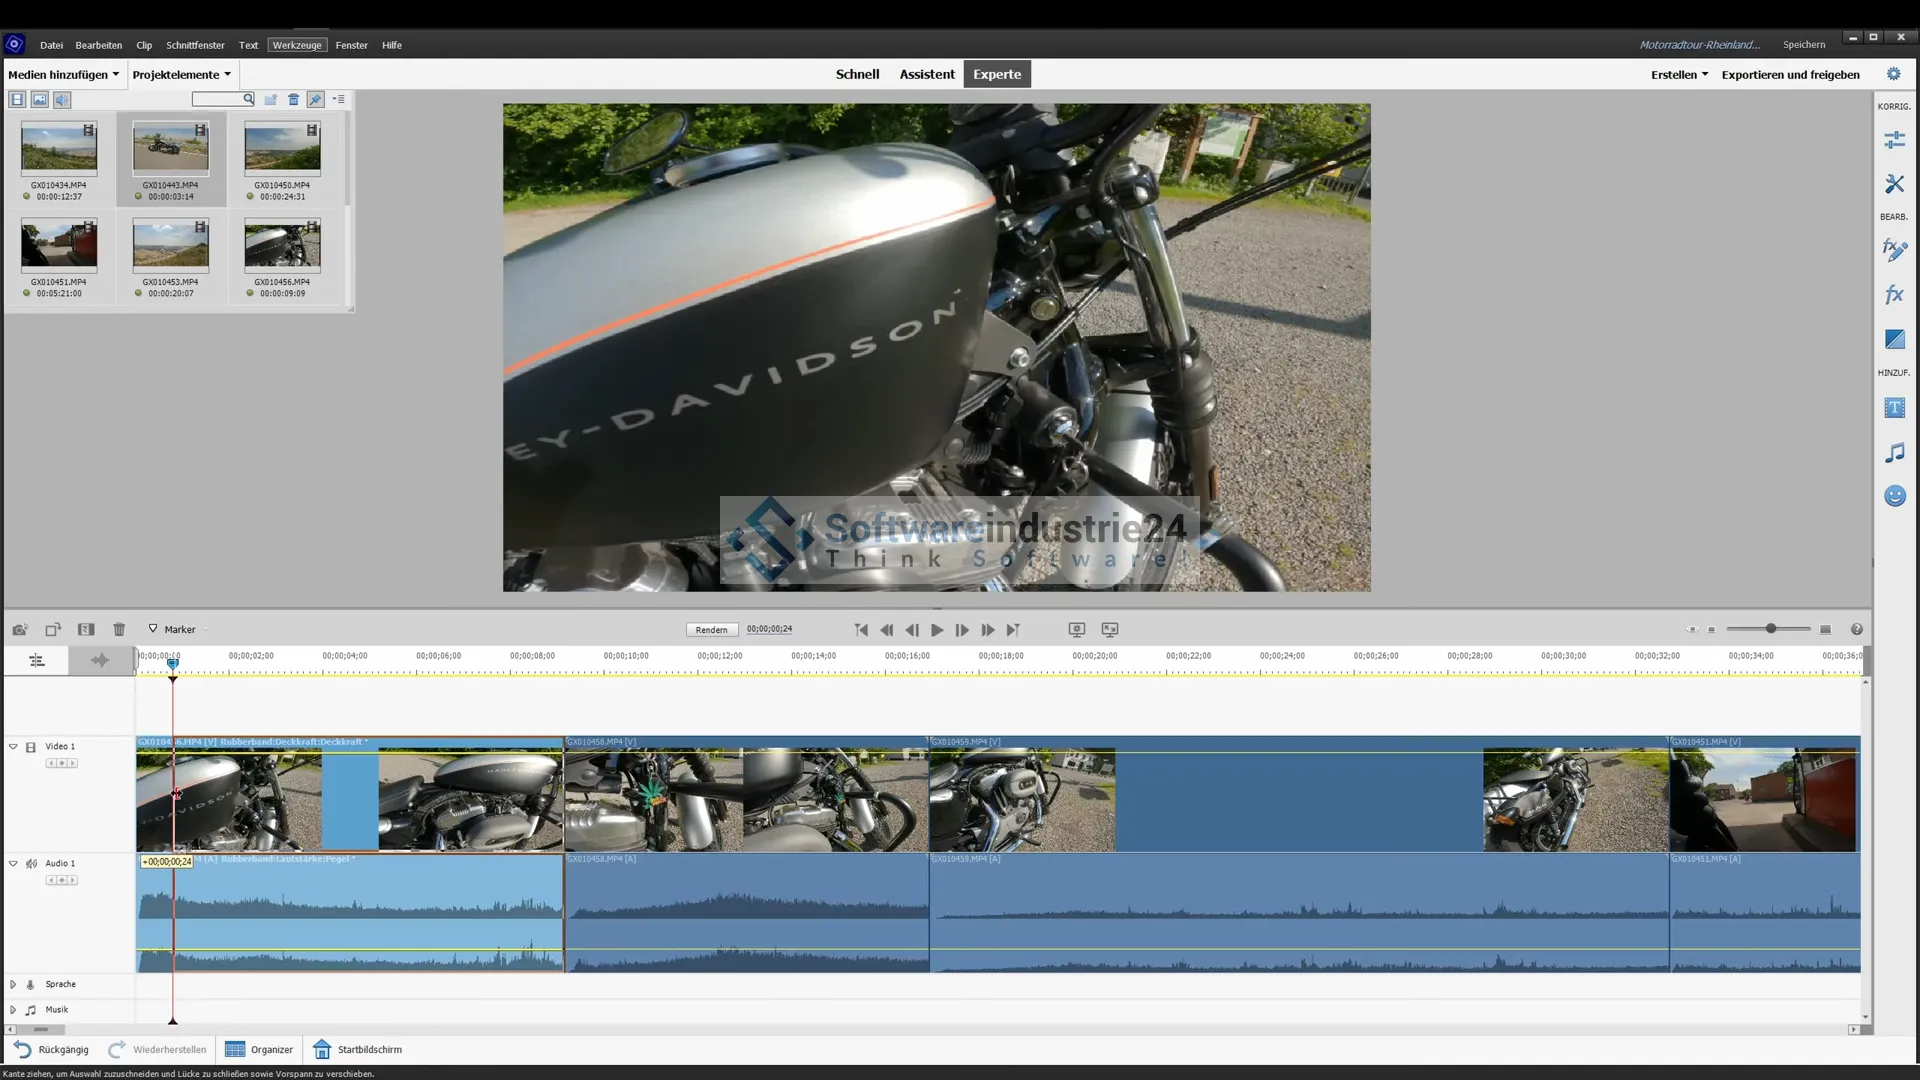1920x1080 pixels.
Task: Open the Tools panel with crossed wrench icon
Action: click(1894, 184)
